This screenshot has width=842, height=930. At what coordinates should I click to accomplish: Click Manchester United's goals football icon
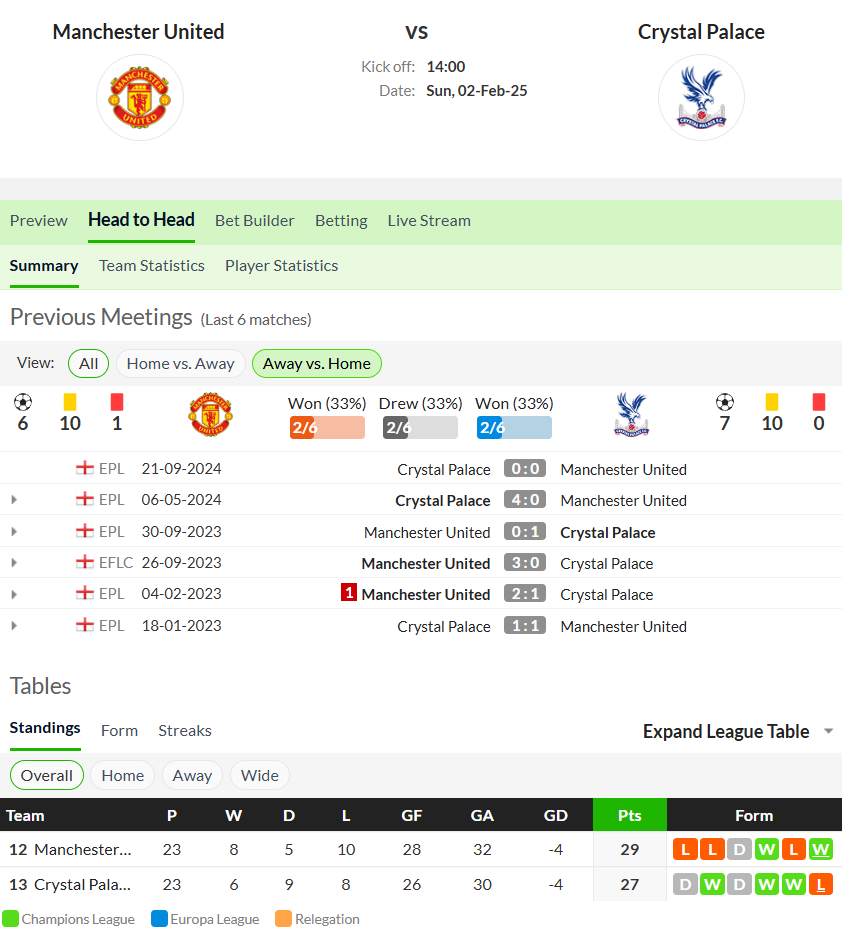click(23, 402)
